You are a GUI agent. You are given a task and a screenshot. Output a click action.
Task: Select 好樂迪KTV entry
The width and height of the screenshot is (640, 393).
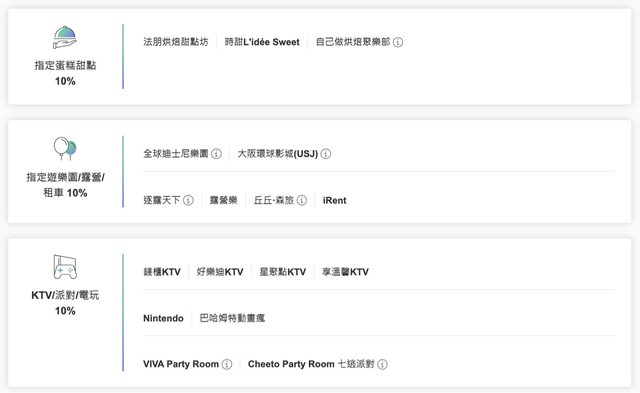220,272
